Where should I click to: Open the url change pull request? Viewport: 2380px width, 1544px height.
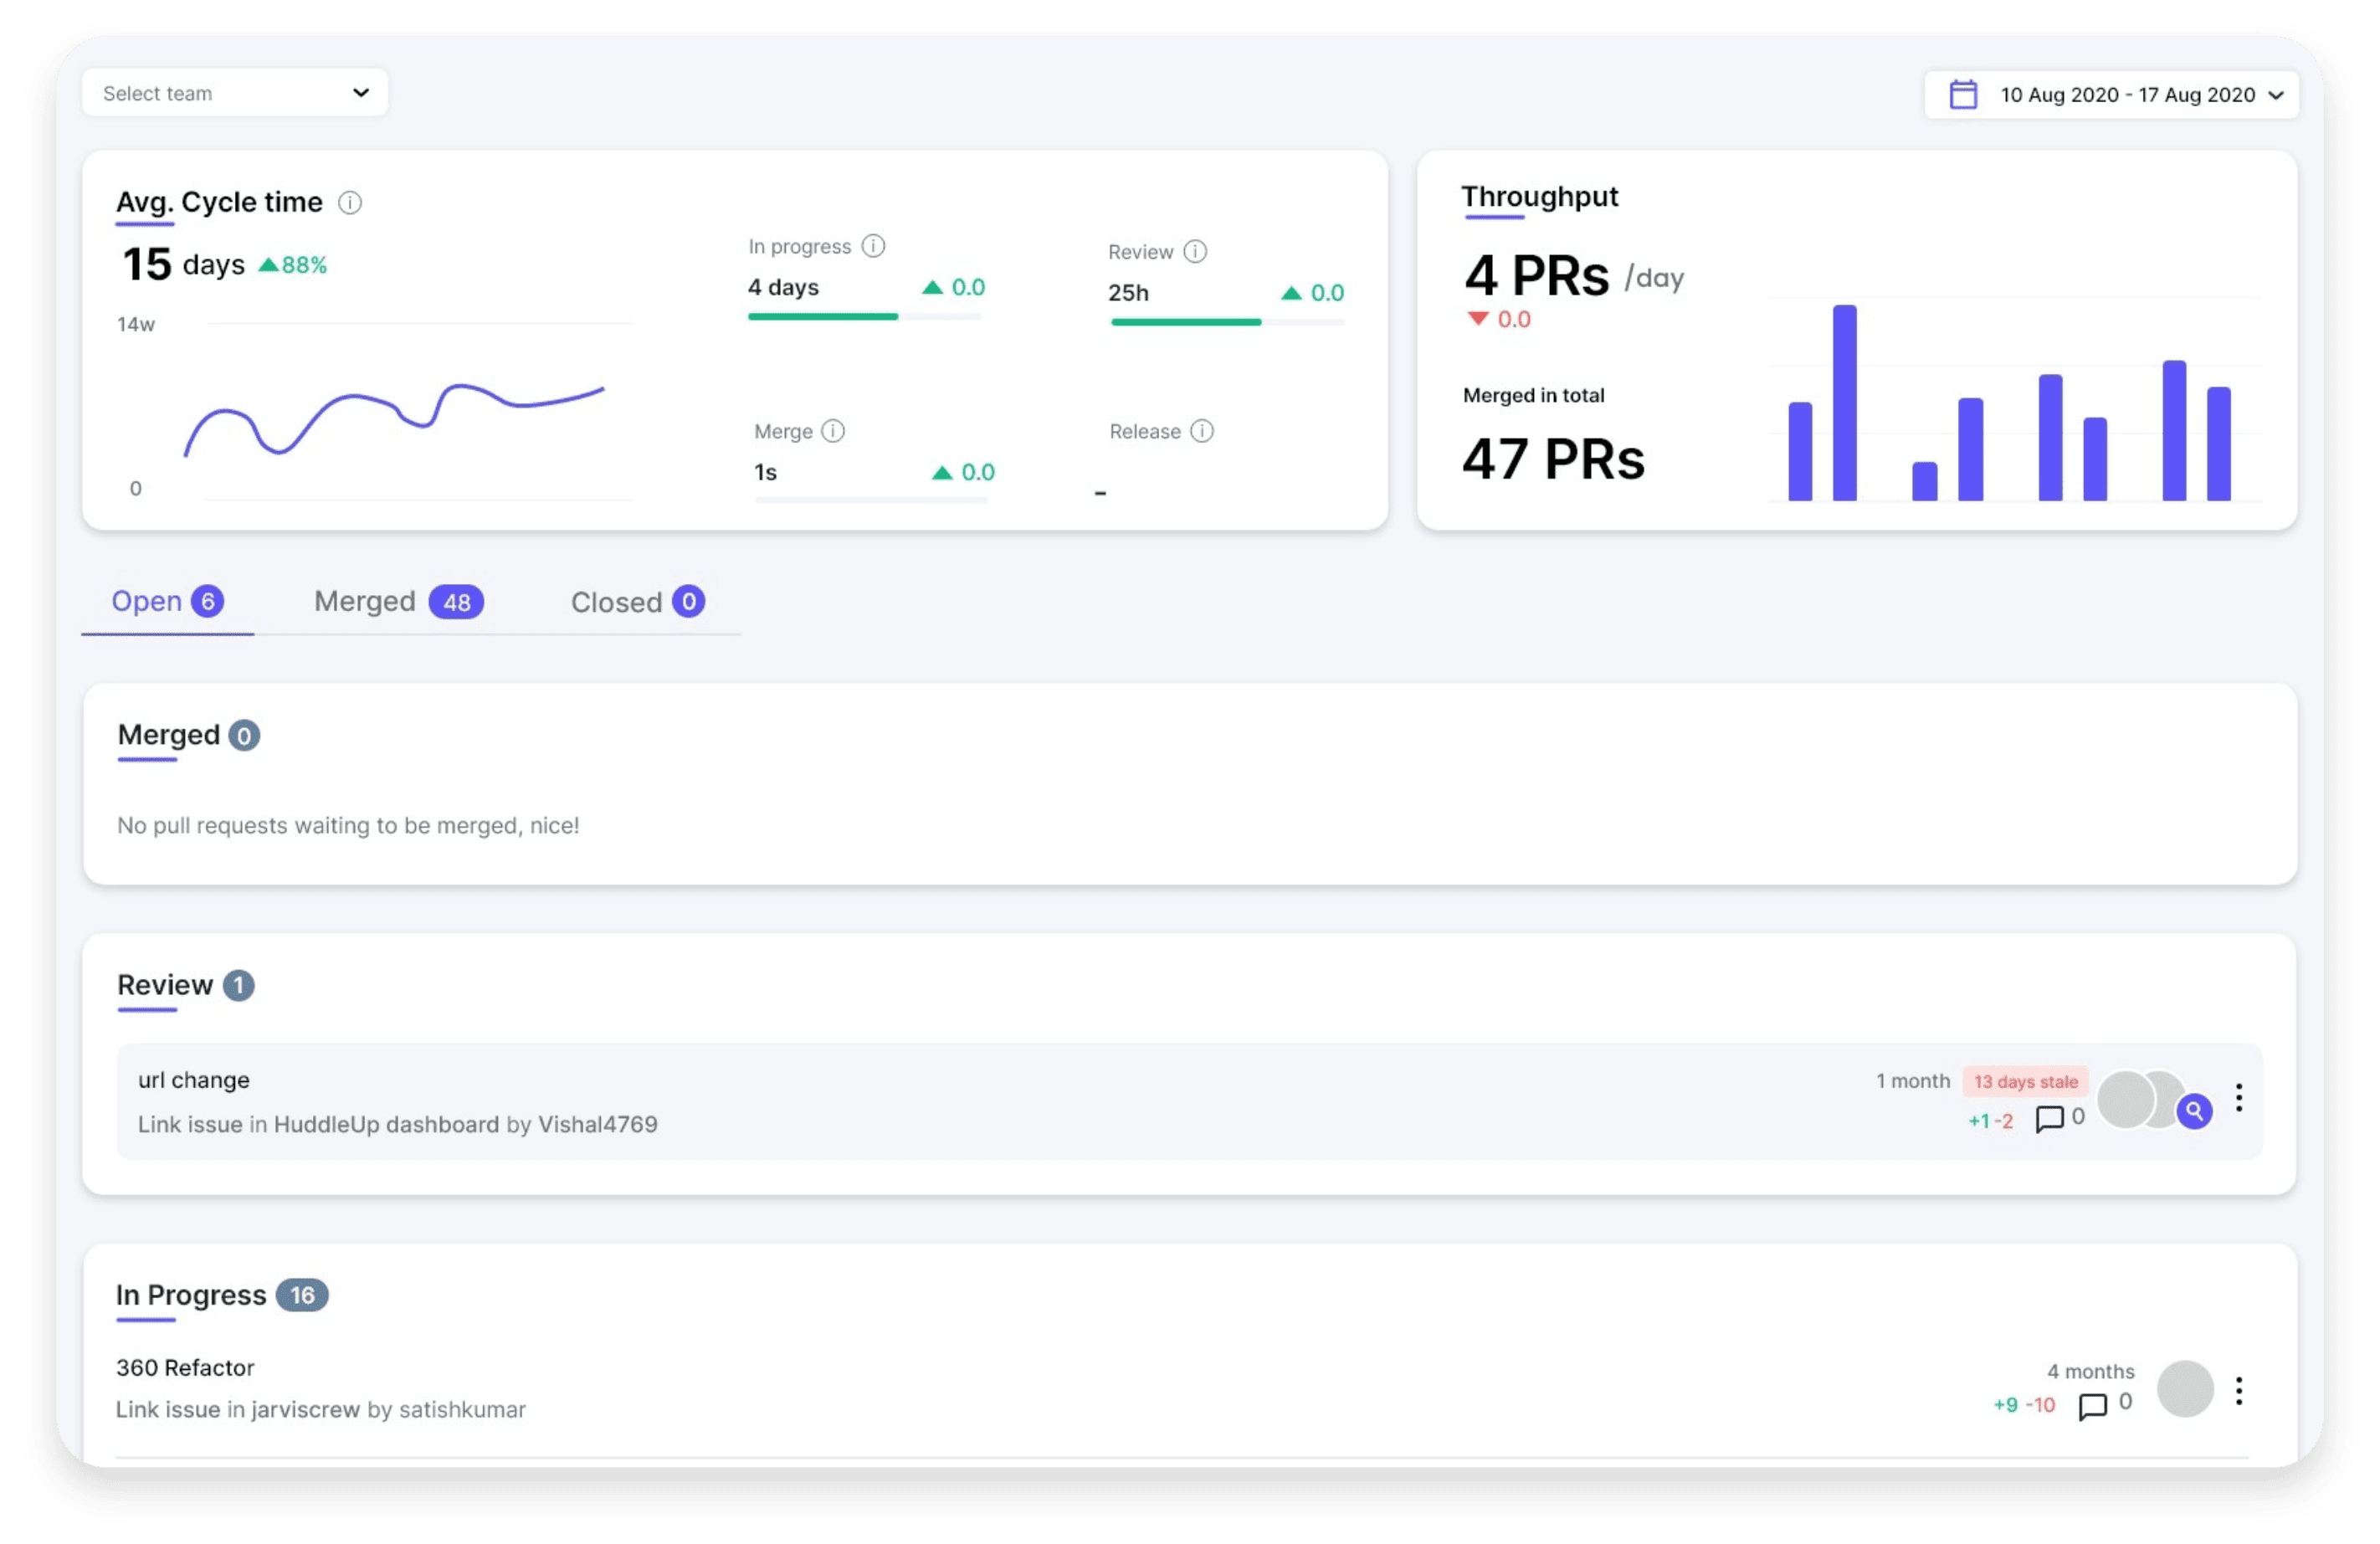coord(194,1080)
